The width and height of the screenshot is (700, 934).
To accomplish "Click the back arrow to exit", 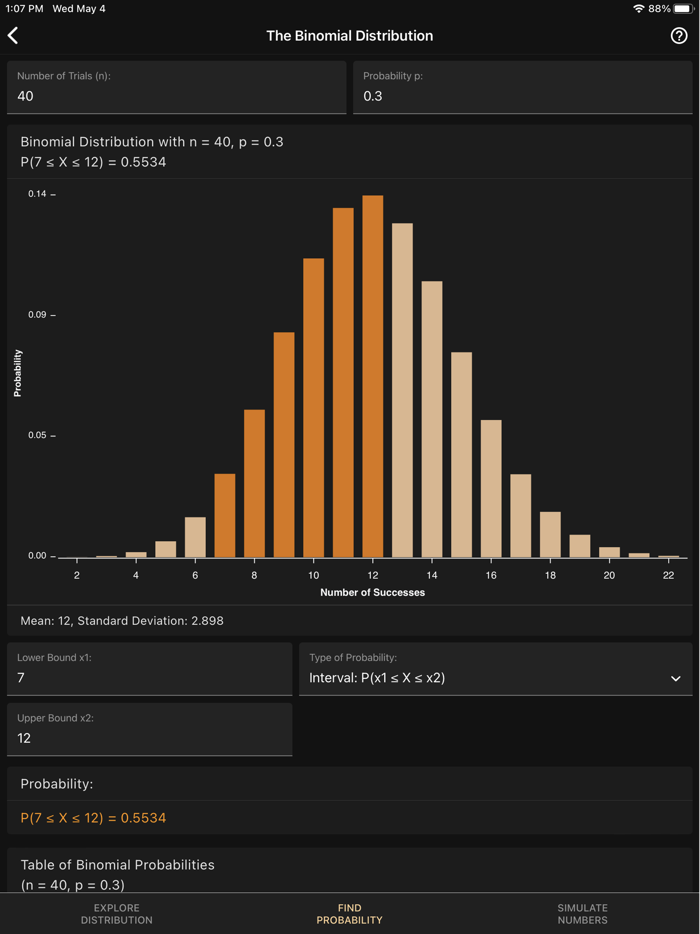I will coord(13,35).
